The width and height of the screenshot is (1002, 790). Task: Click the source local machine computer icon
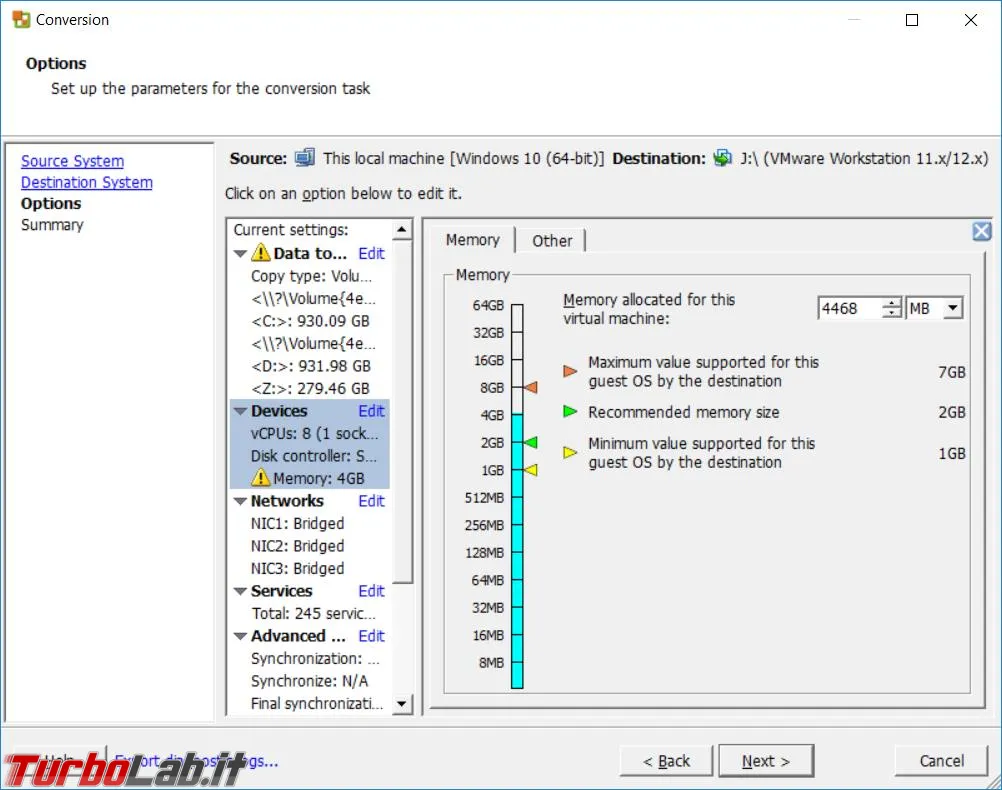(305, 157)
